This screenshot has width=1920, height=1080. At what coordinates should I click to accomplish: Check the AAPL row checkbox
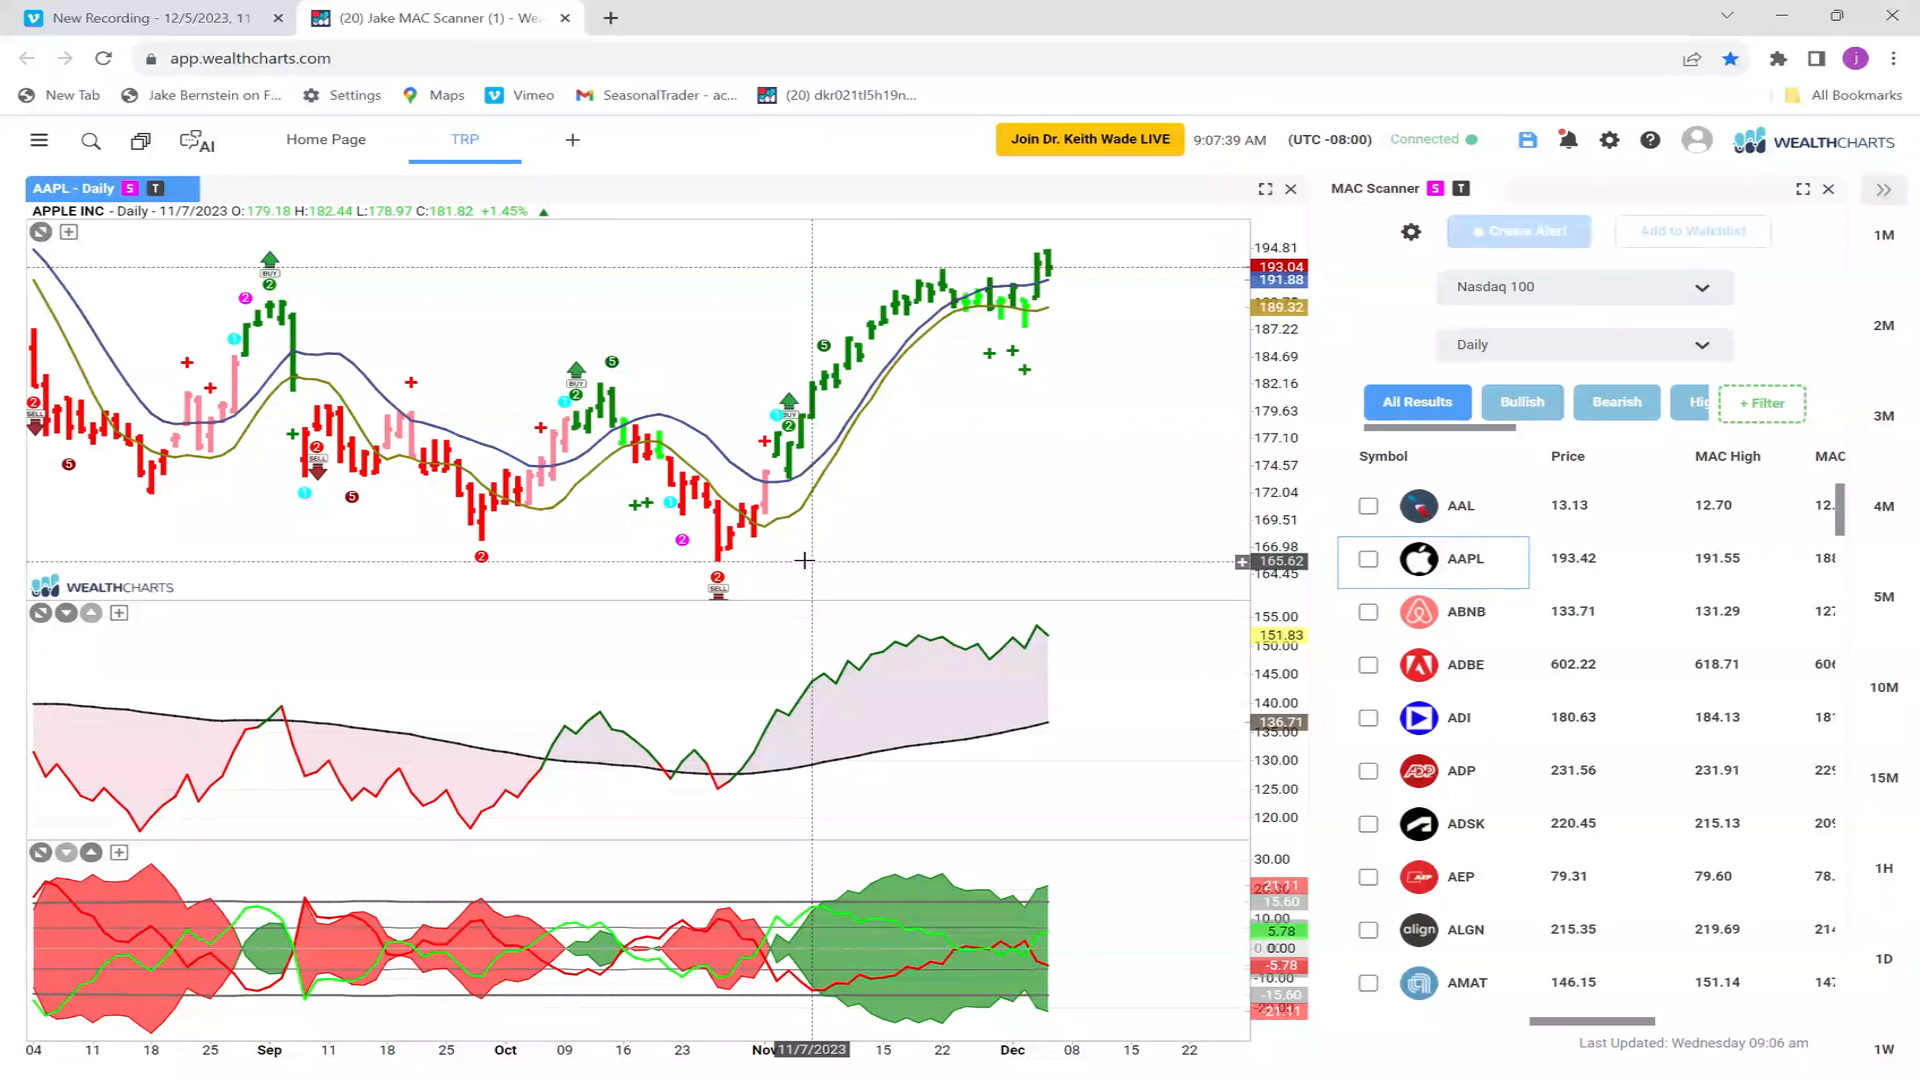tap(1368, 559)
